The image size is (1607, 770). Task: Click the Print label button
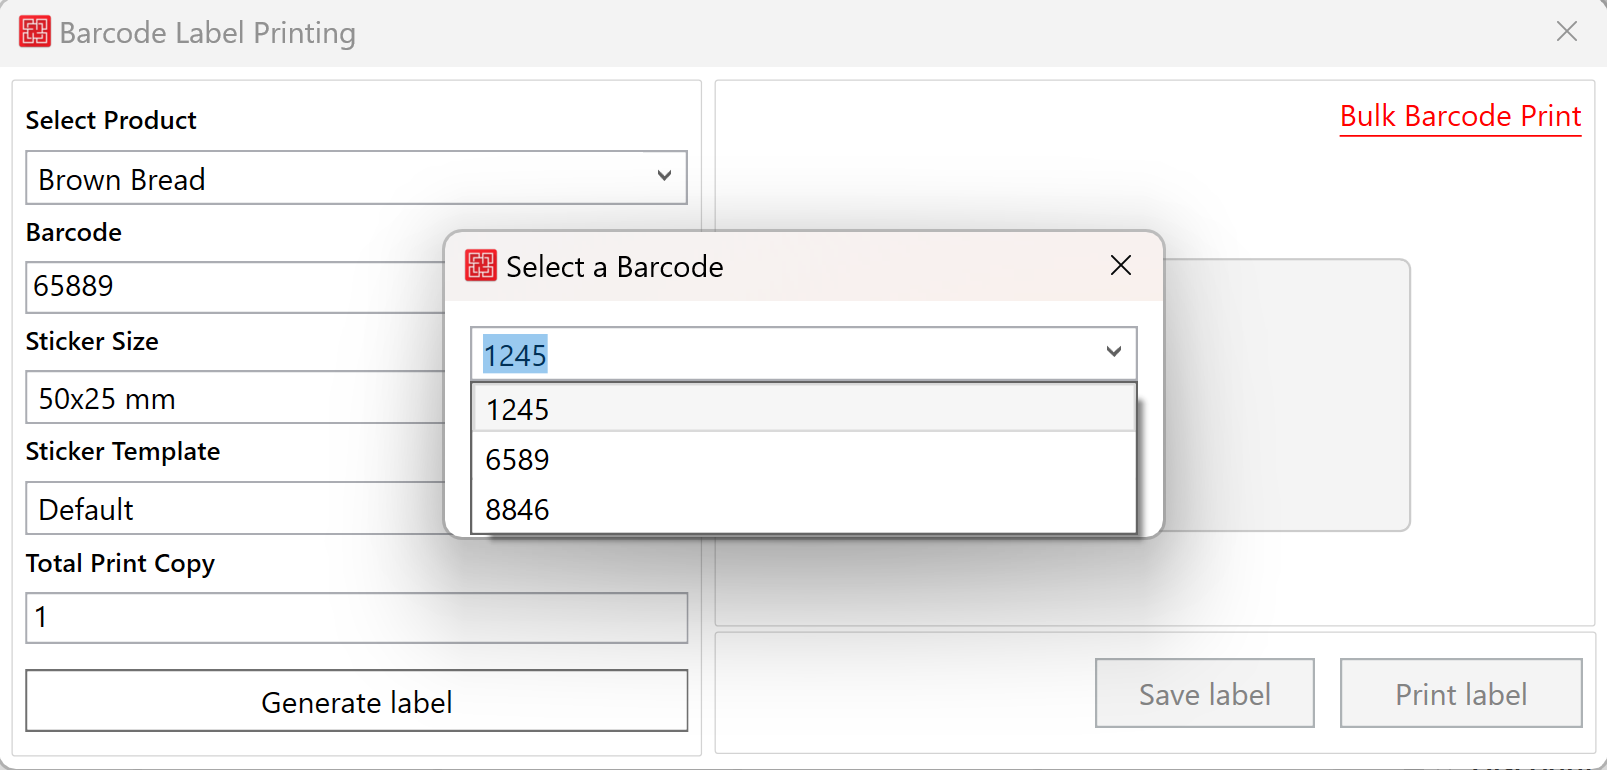pyautogui.click(x=1461, y=693)
